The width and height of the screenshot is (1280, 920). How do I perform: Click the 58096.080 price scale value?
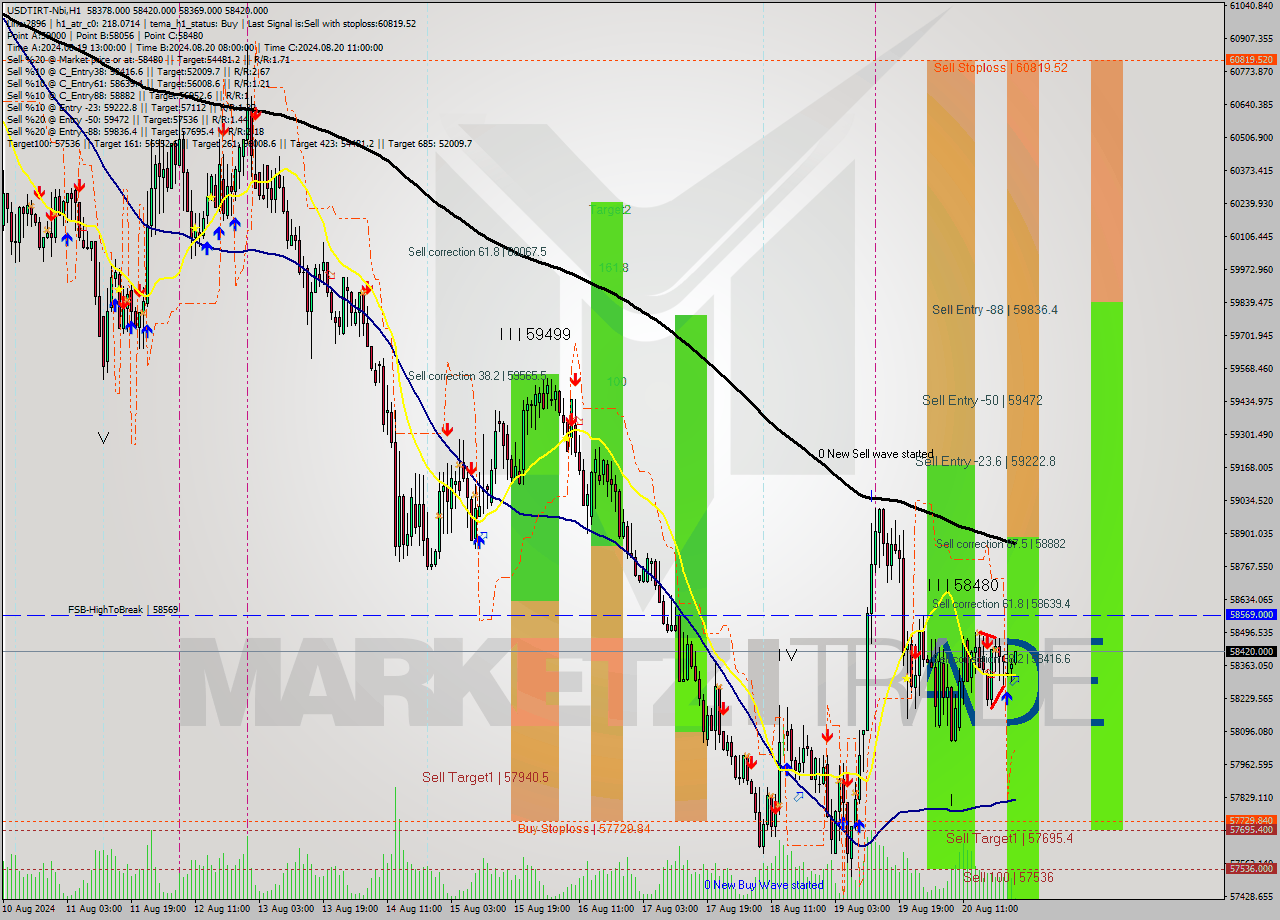pyautogui.click(x=1251, y=731)
